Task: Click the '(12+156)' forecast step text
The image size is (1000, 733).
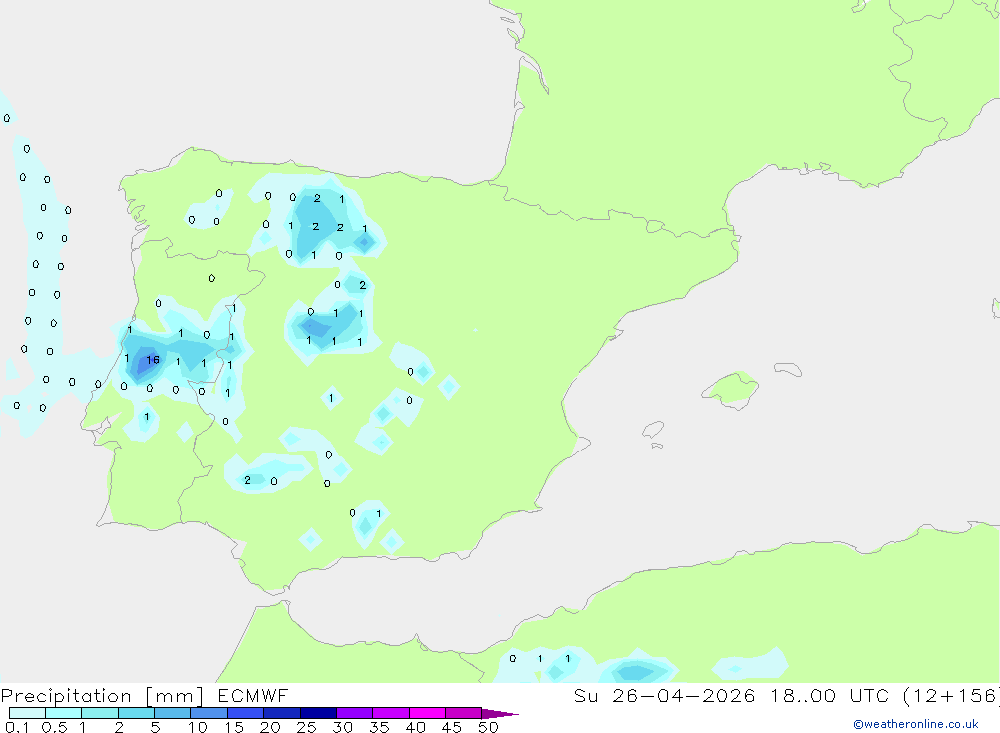Action: 951,695
